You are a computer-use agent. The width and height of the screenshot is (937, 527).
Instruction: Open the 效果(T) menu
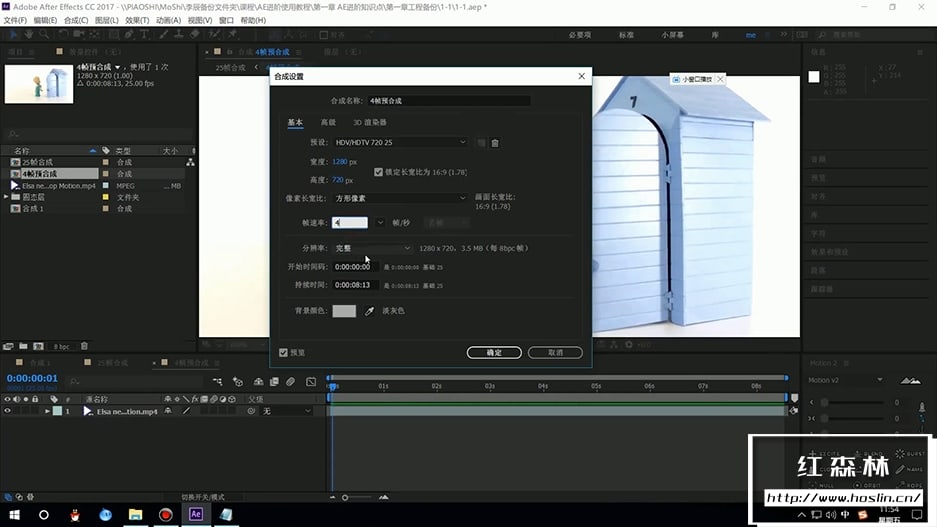pos(138,20)
